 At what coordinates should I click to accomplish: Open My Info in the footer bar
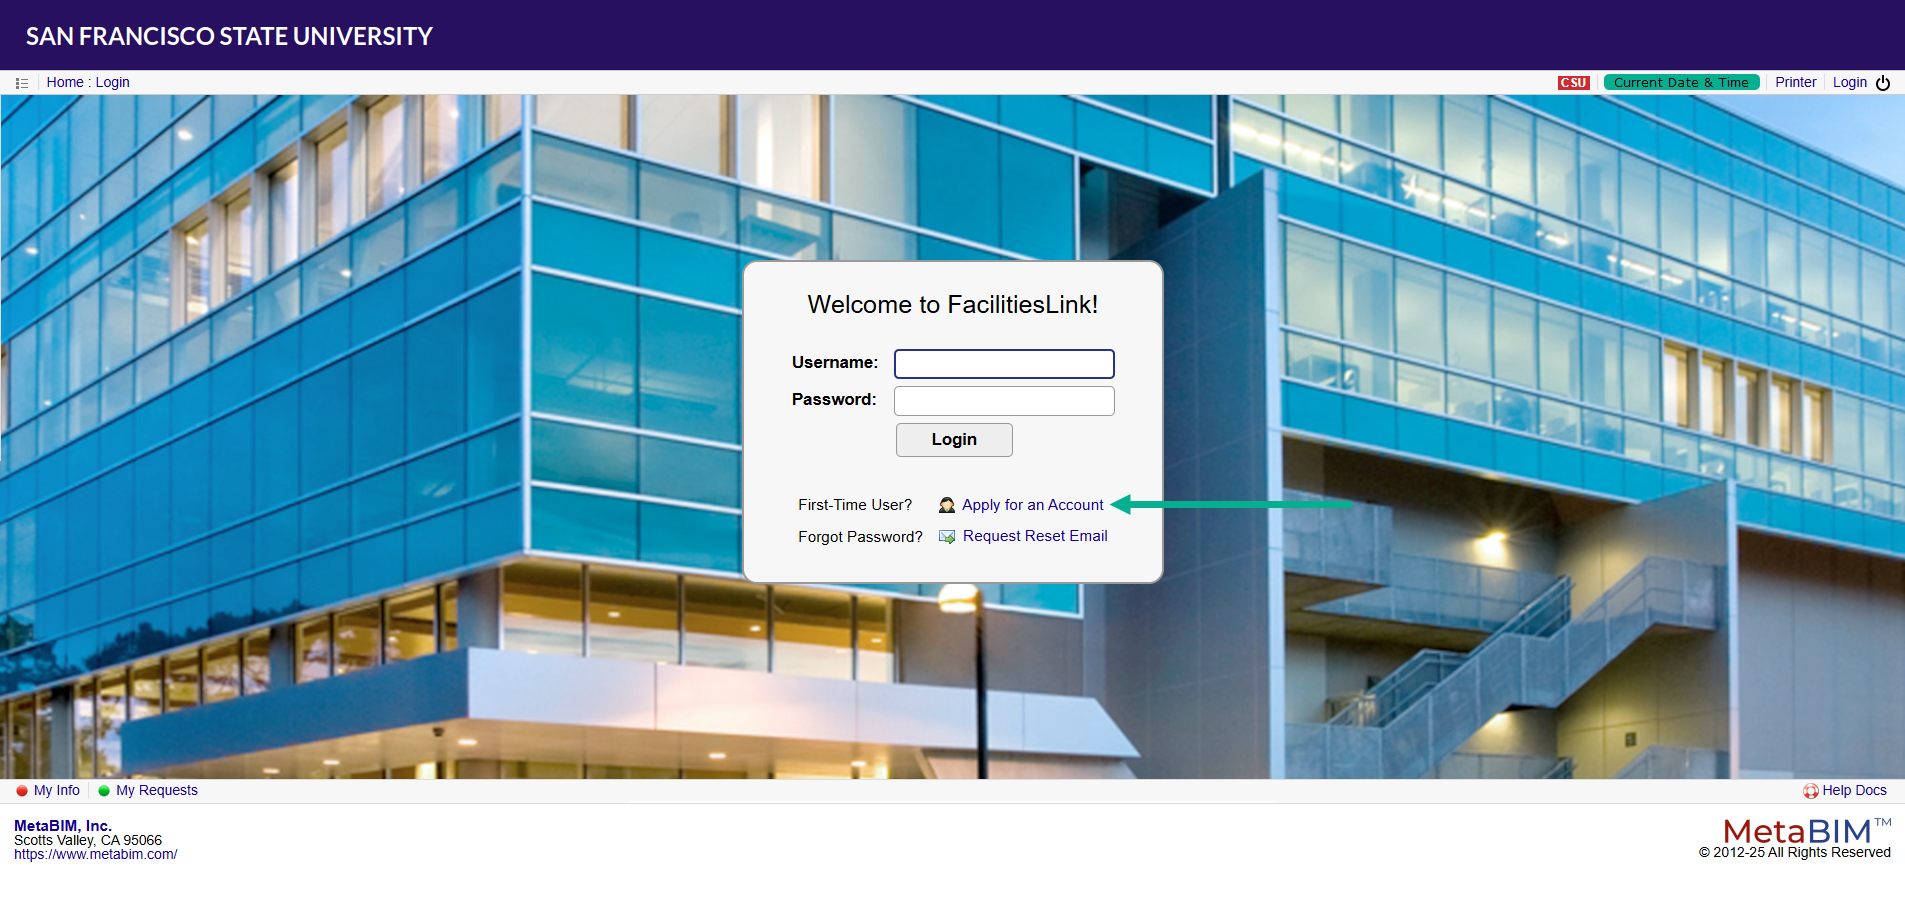coord(57,790)
